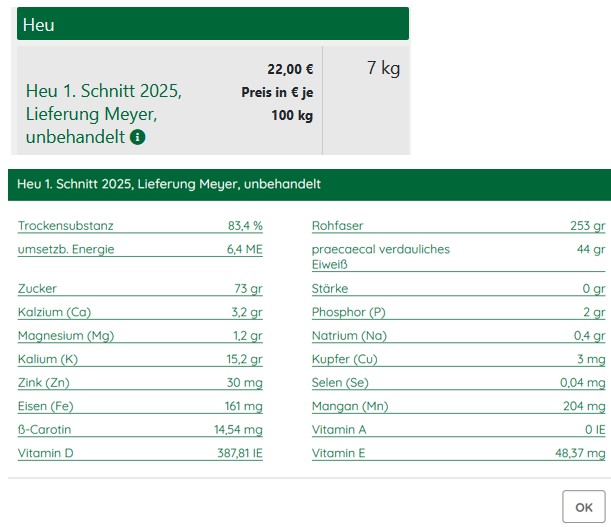Click the Vitamin D label

tap(46, 453)
